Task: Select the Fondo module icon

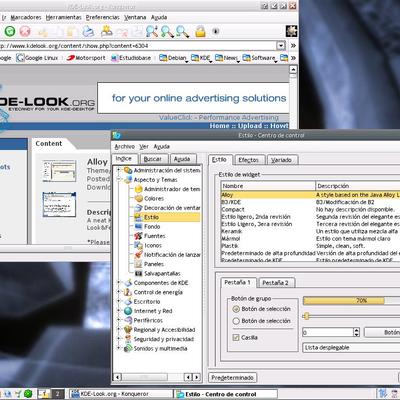Action: tap(139, 226)
